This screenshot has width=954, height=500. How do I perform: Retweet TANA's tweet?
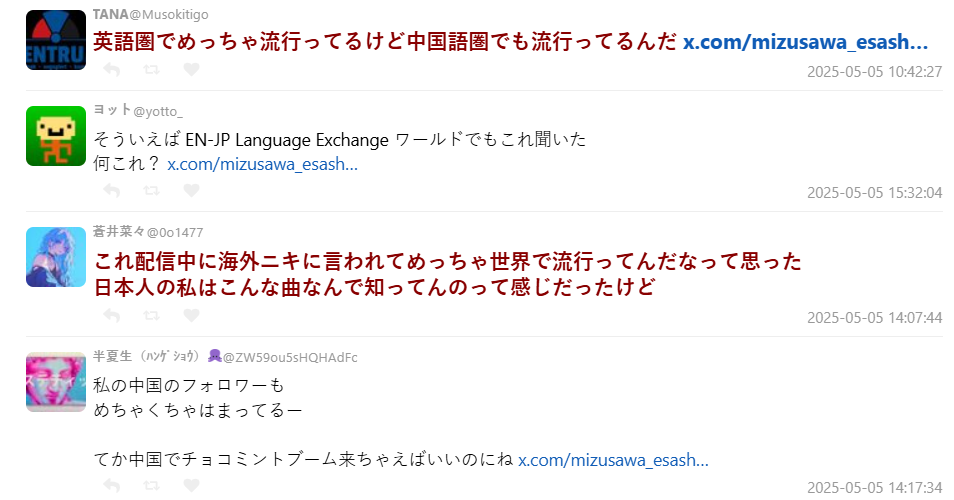point(152,70)
